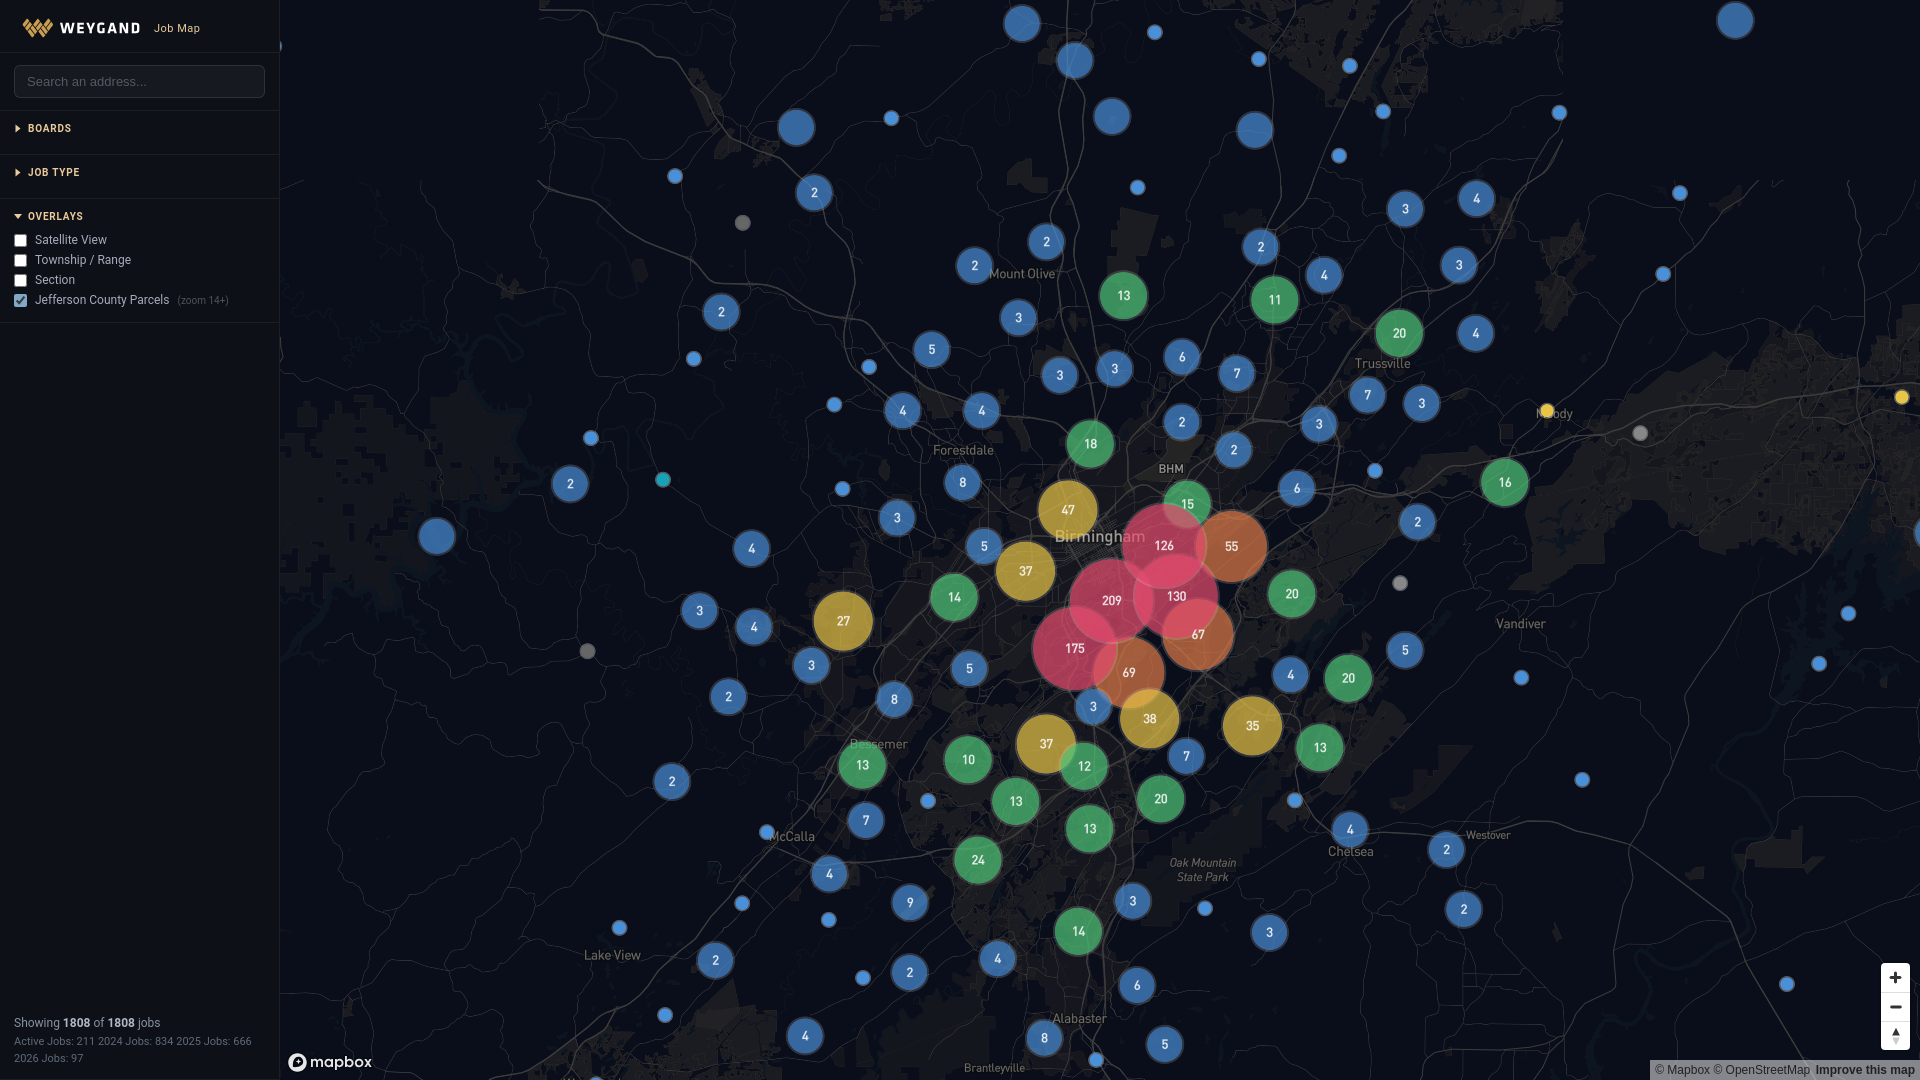Screen dimensions: 1920x1080
Task: Click the yellow marker near Moody
Action: click(1547, 411)
